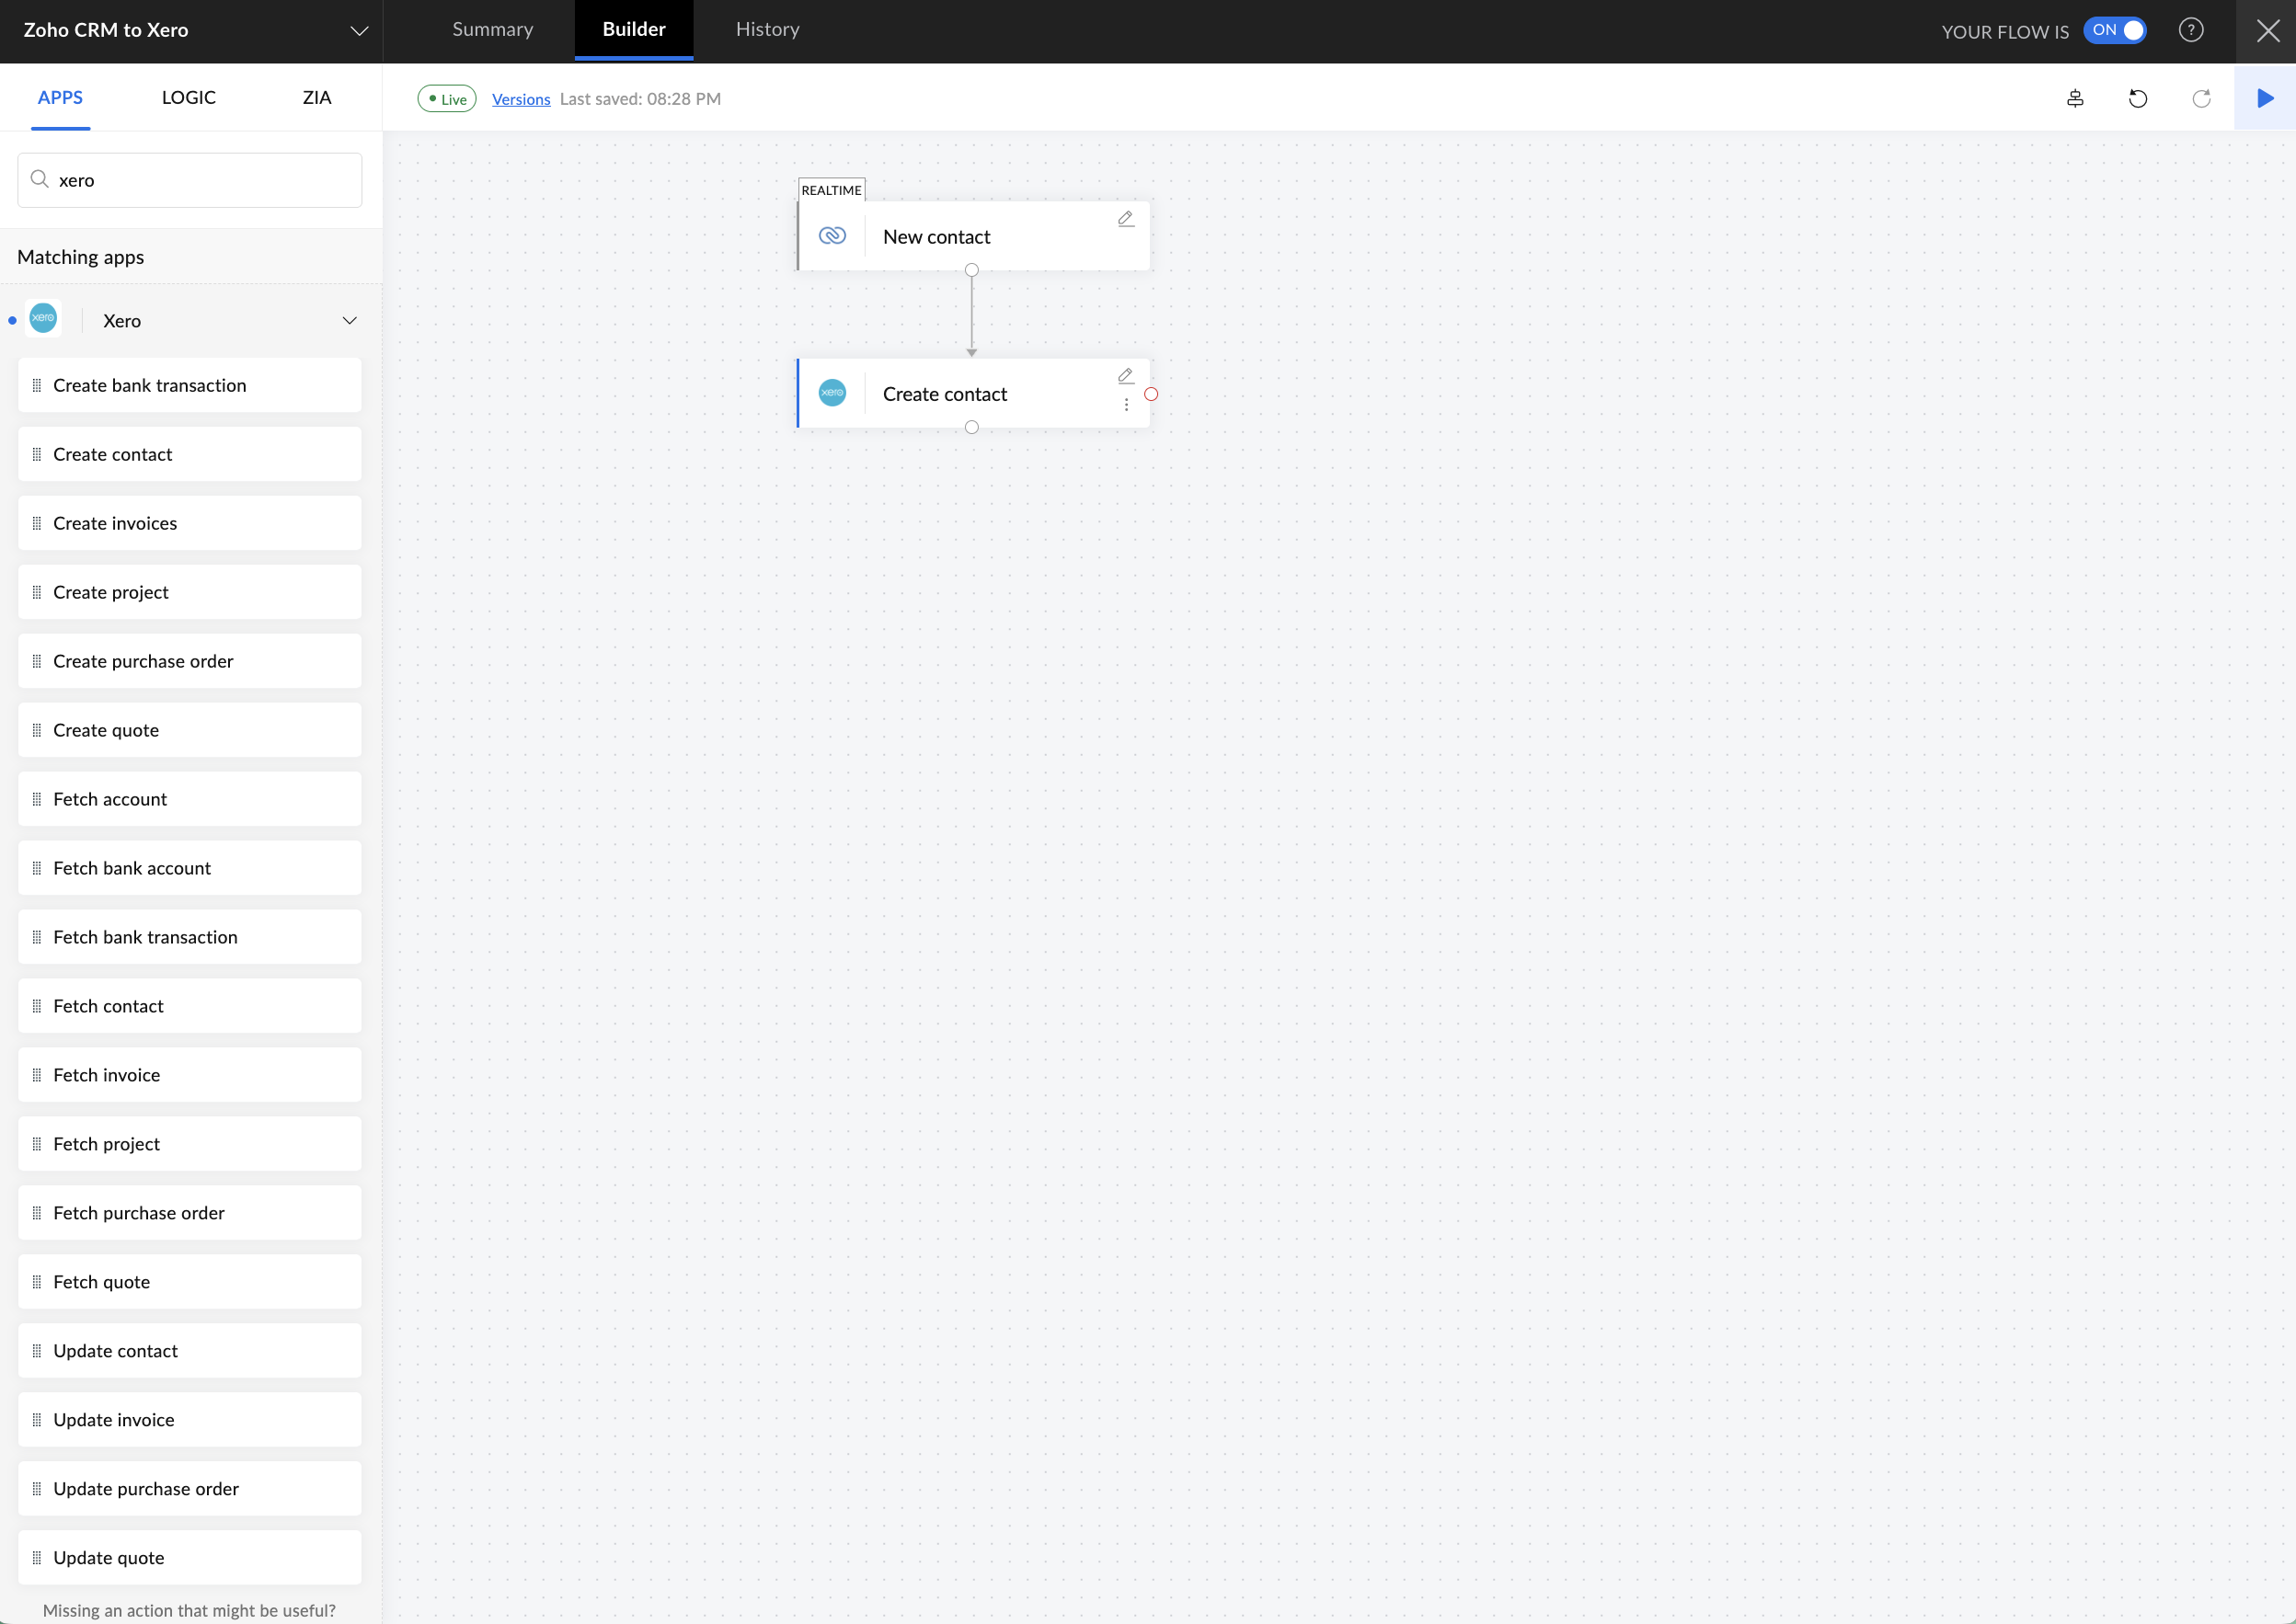The width and height of the screenshot is (2296, 1624).
Task: Select the blue run/test flow icon
Action: pos(2264,98)
